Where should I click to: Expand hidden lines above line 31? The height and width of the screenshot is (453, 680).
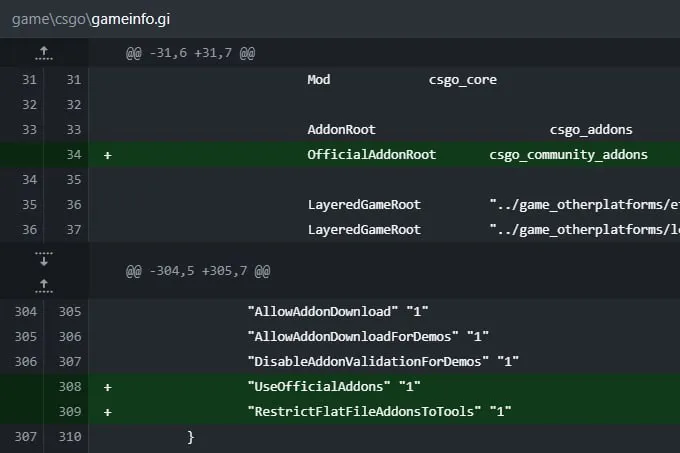pos(44,53)
